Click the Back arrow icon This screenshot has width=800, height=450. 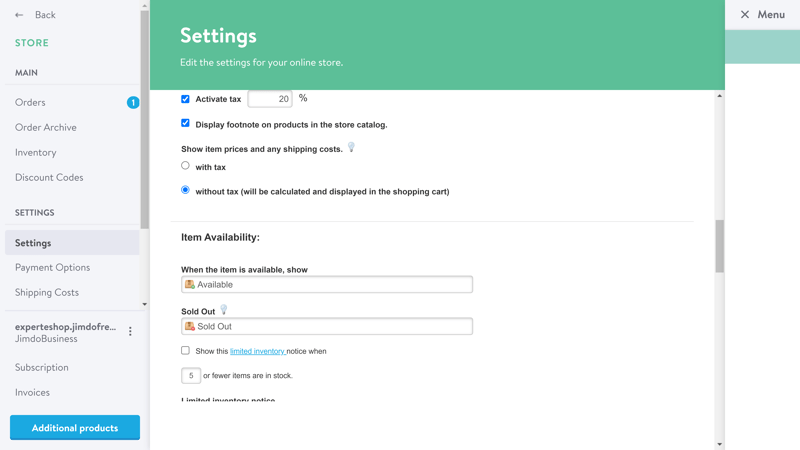pyautogui.click(x=19, y=15)
